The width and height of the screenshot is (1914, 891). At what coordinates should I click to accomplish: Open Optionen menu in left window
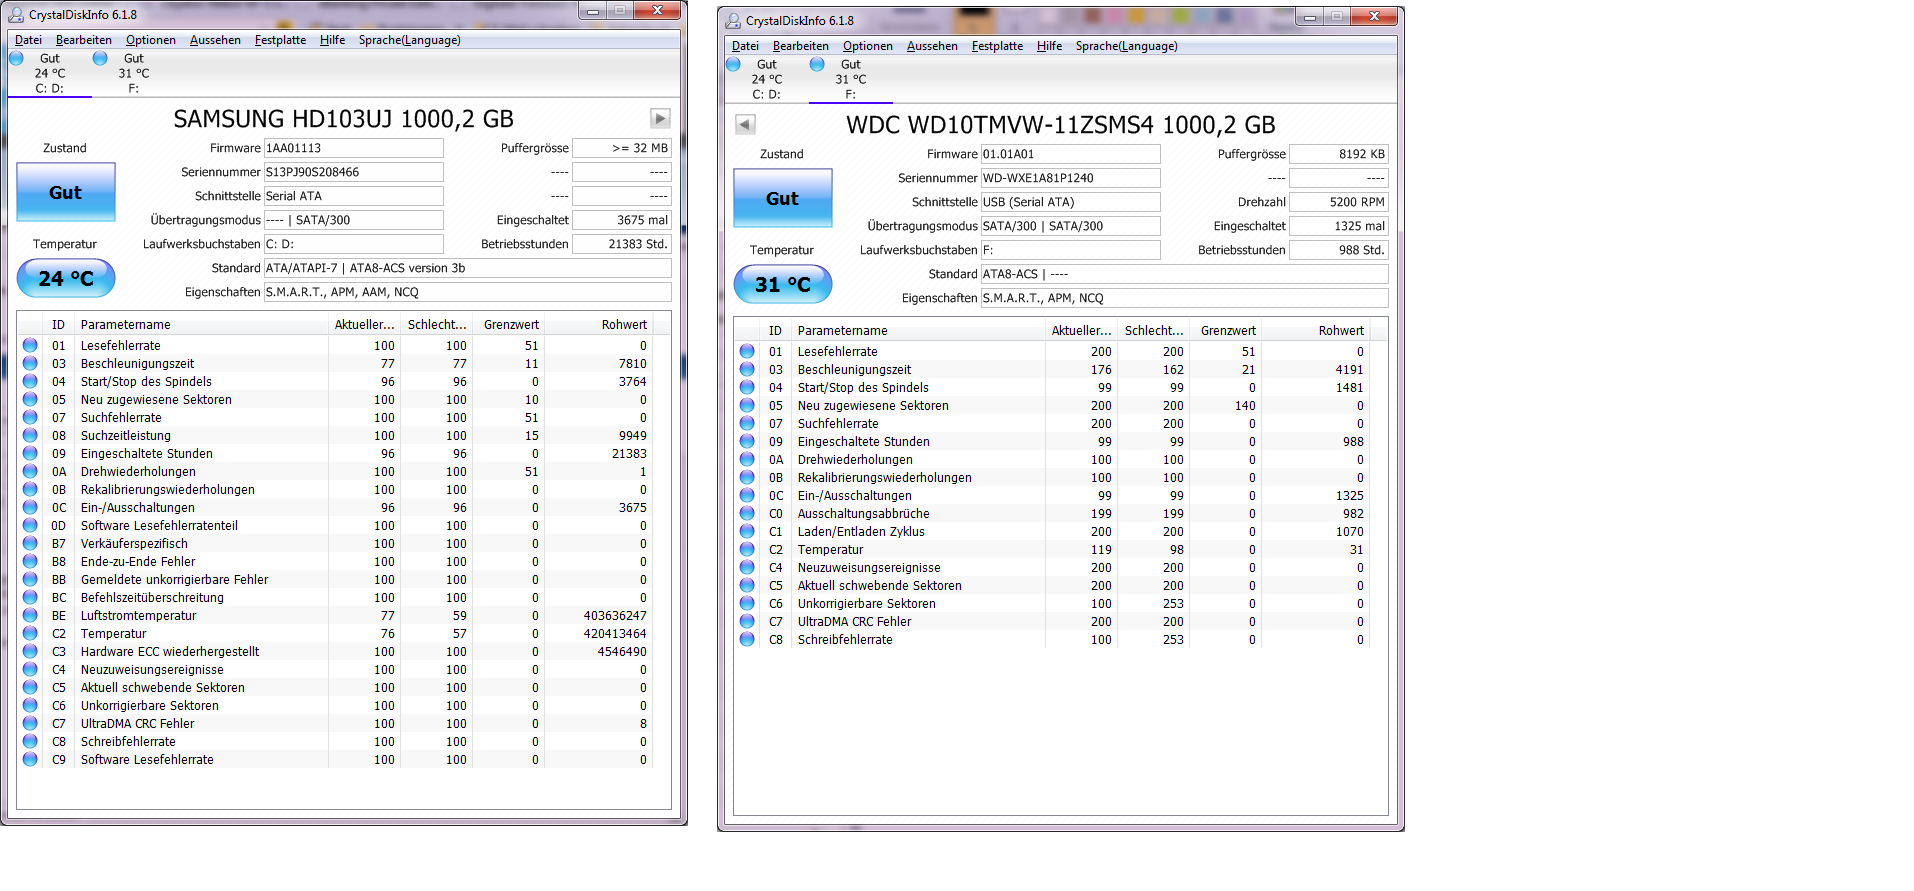click(151, 40)
